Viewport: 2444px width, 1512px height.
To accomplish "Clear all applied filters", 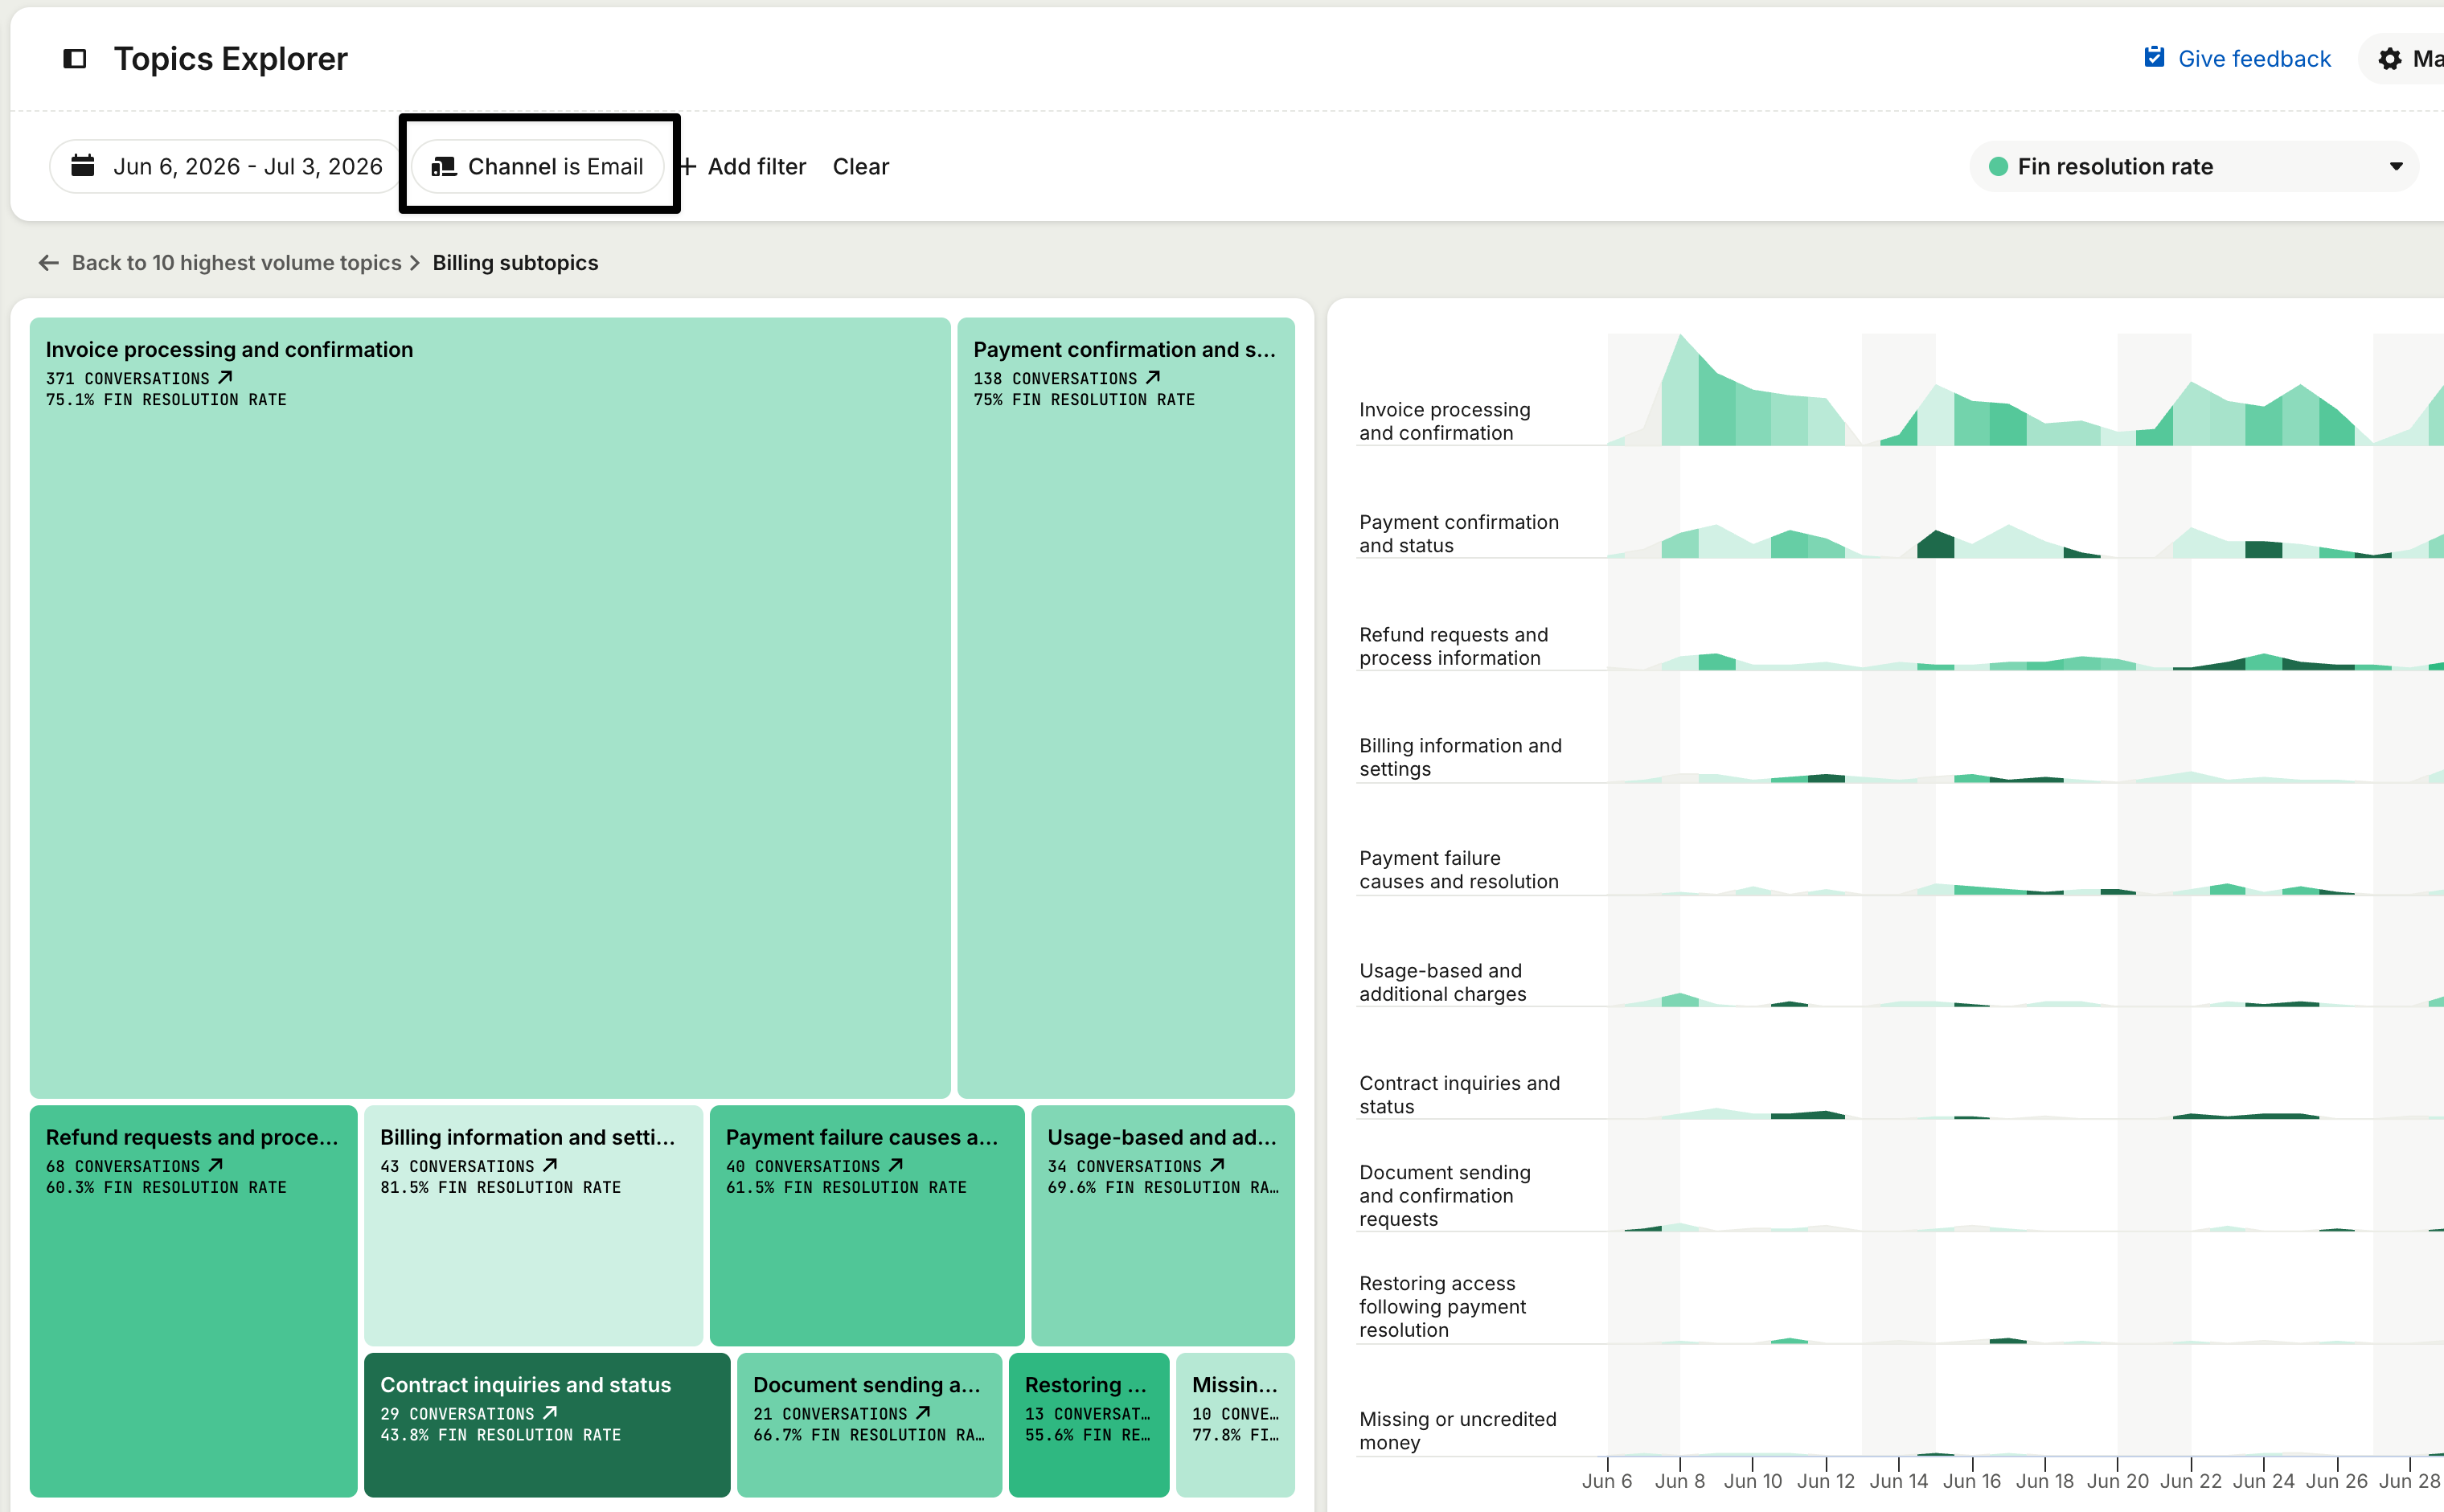I will pyautogui.click(x=861, y=166).
